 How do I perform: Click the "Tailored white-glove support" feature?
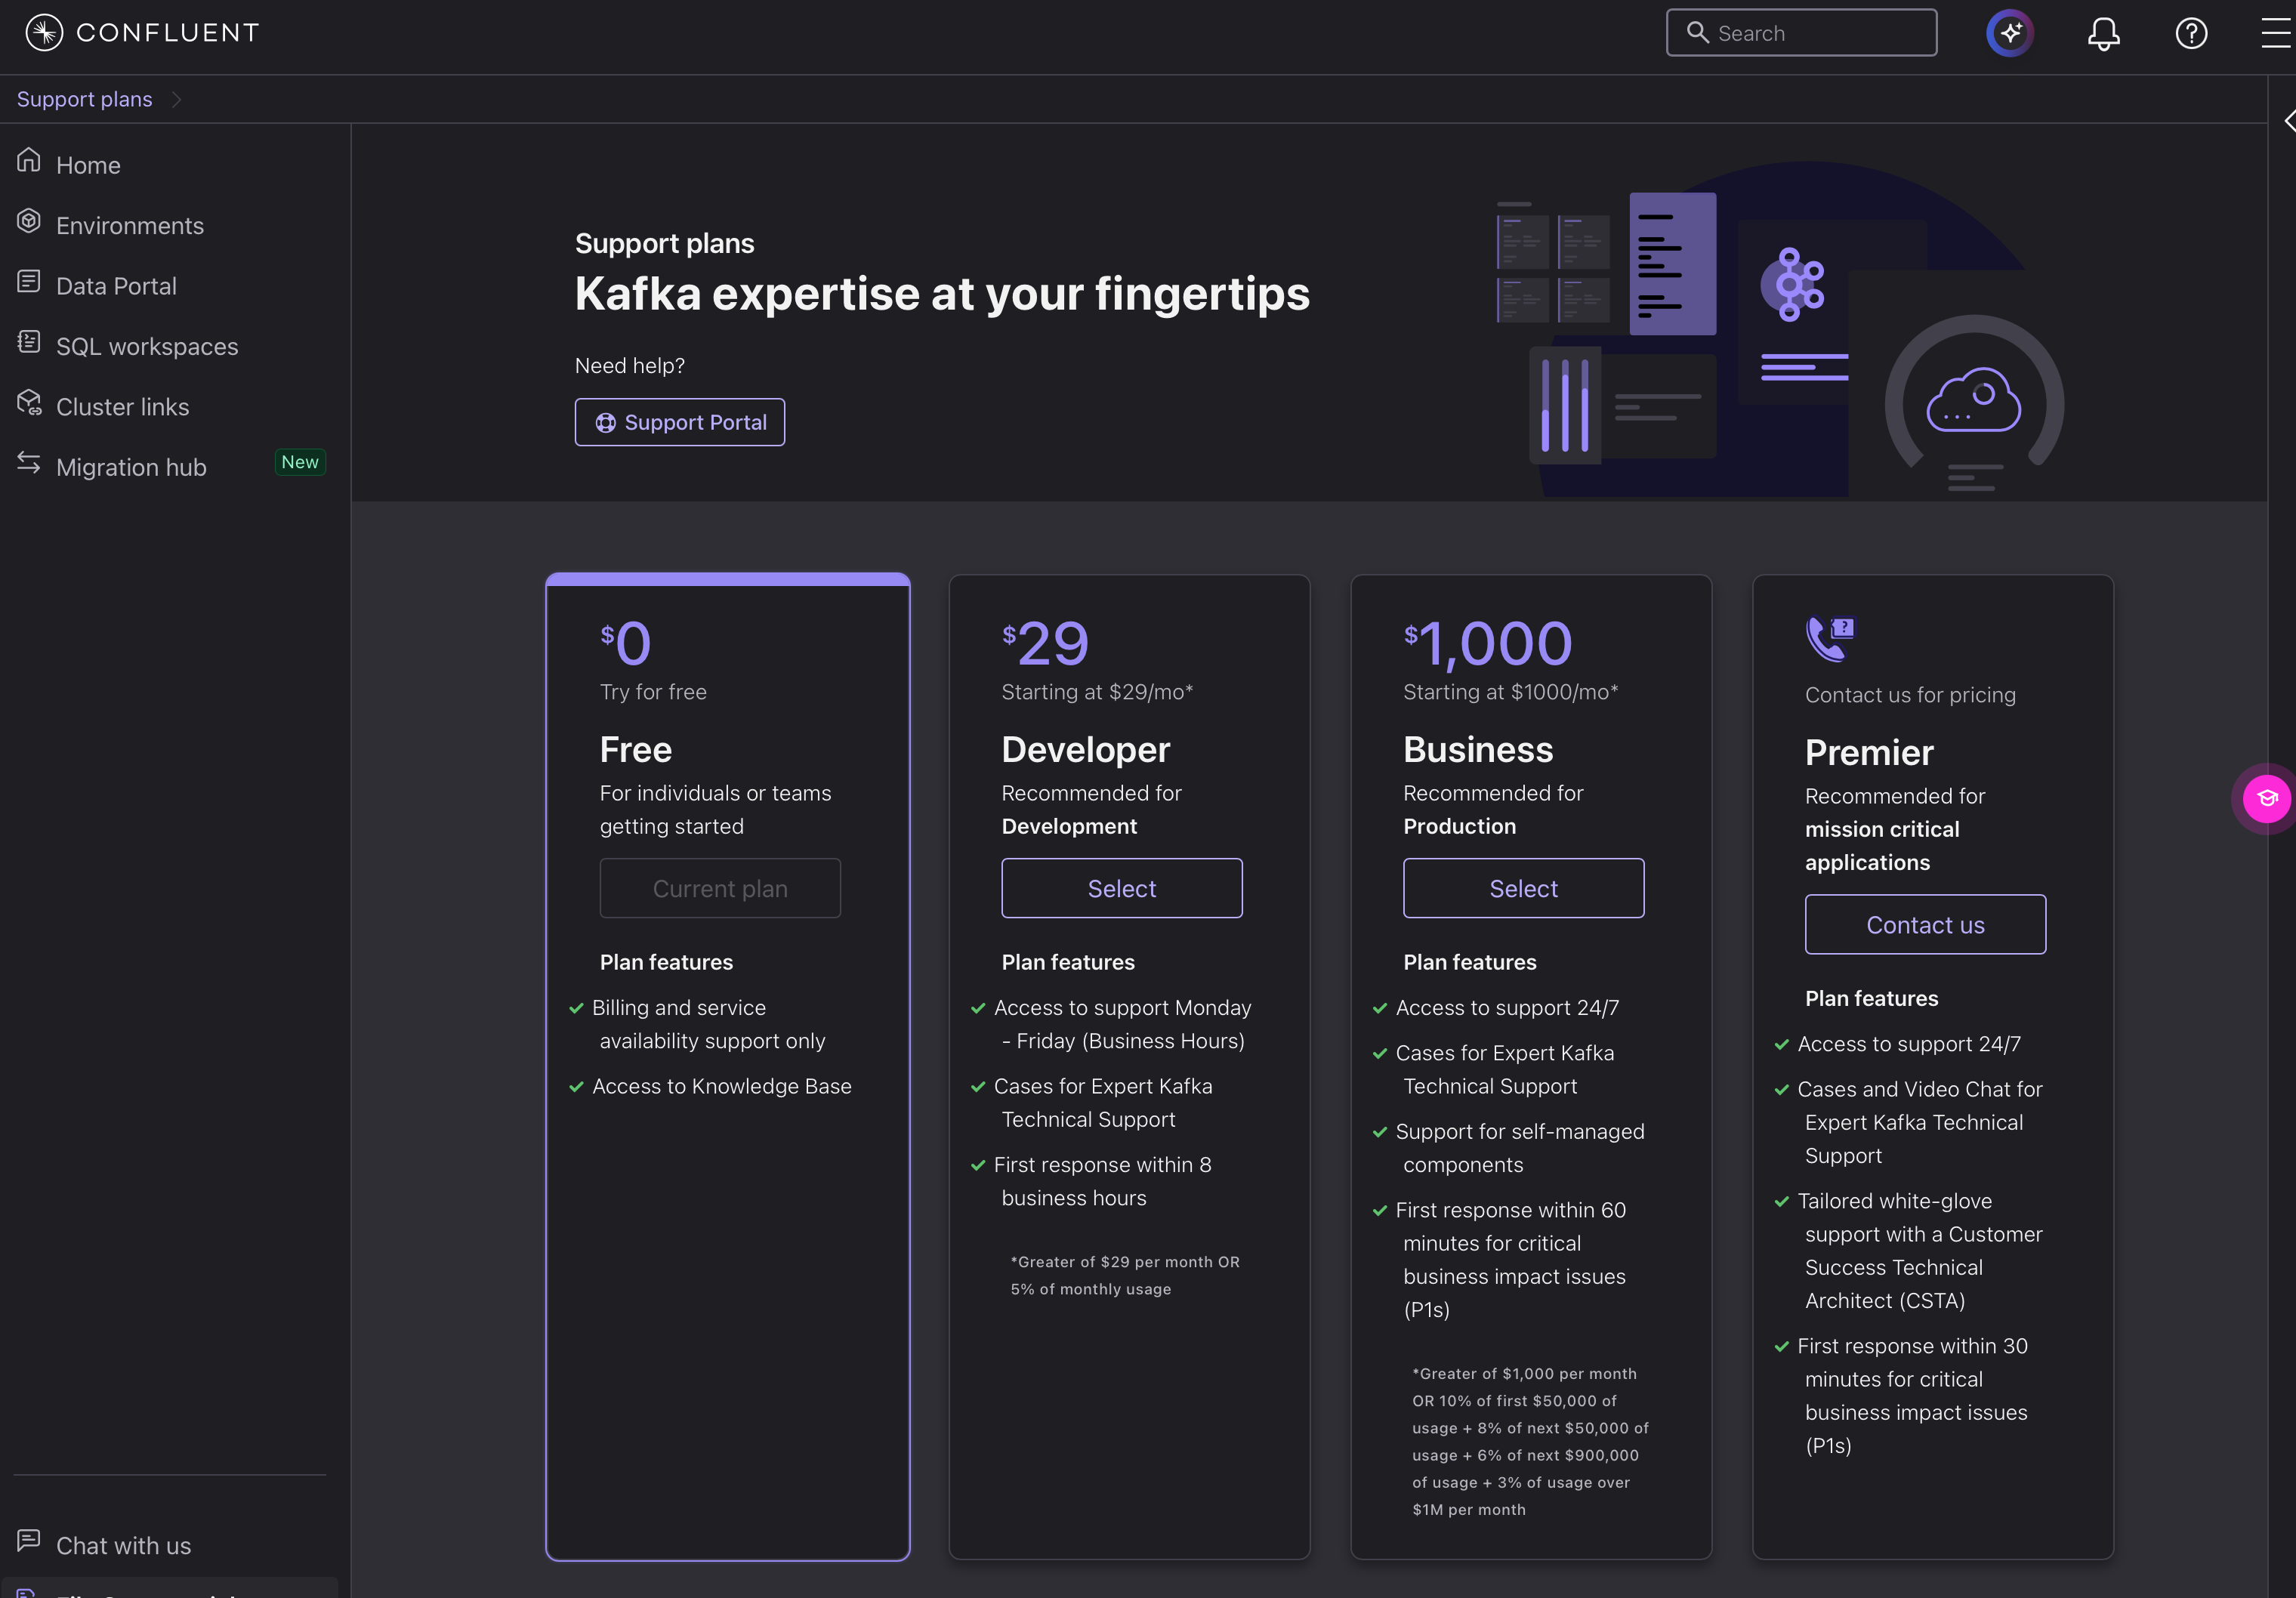tap(1920, 1251)
